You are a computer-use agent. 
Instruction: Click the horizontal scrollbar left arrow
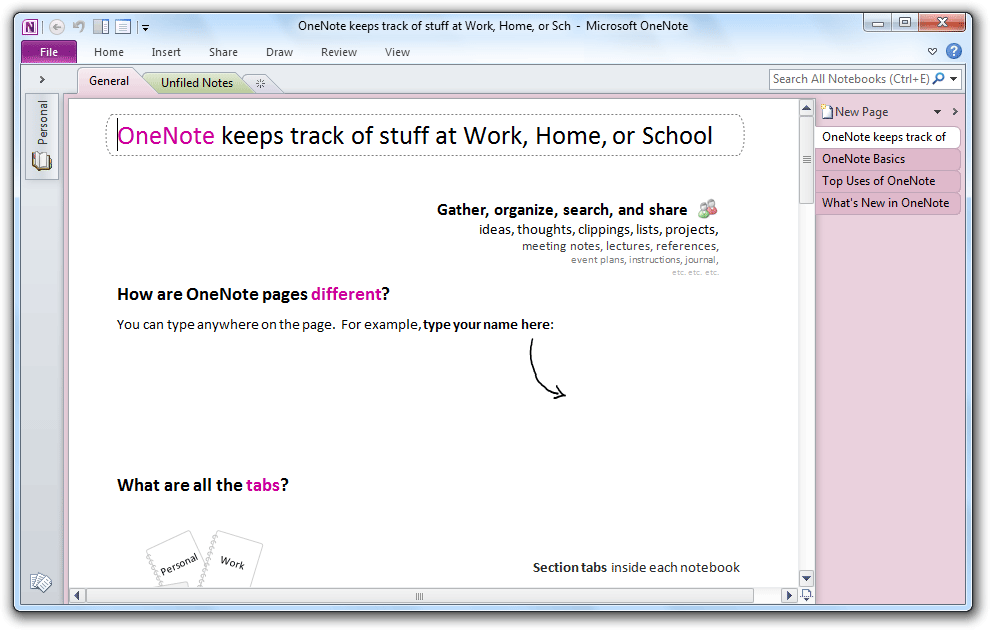click(x=77, y=596)
